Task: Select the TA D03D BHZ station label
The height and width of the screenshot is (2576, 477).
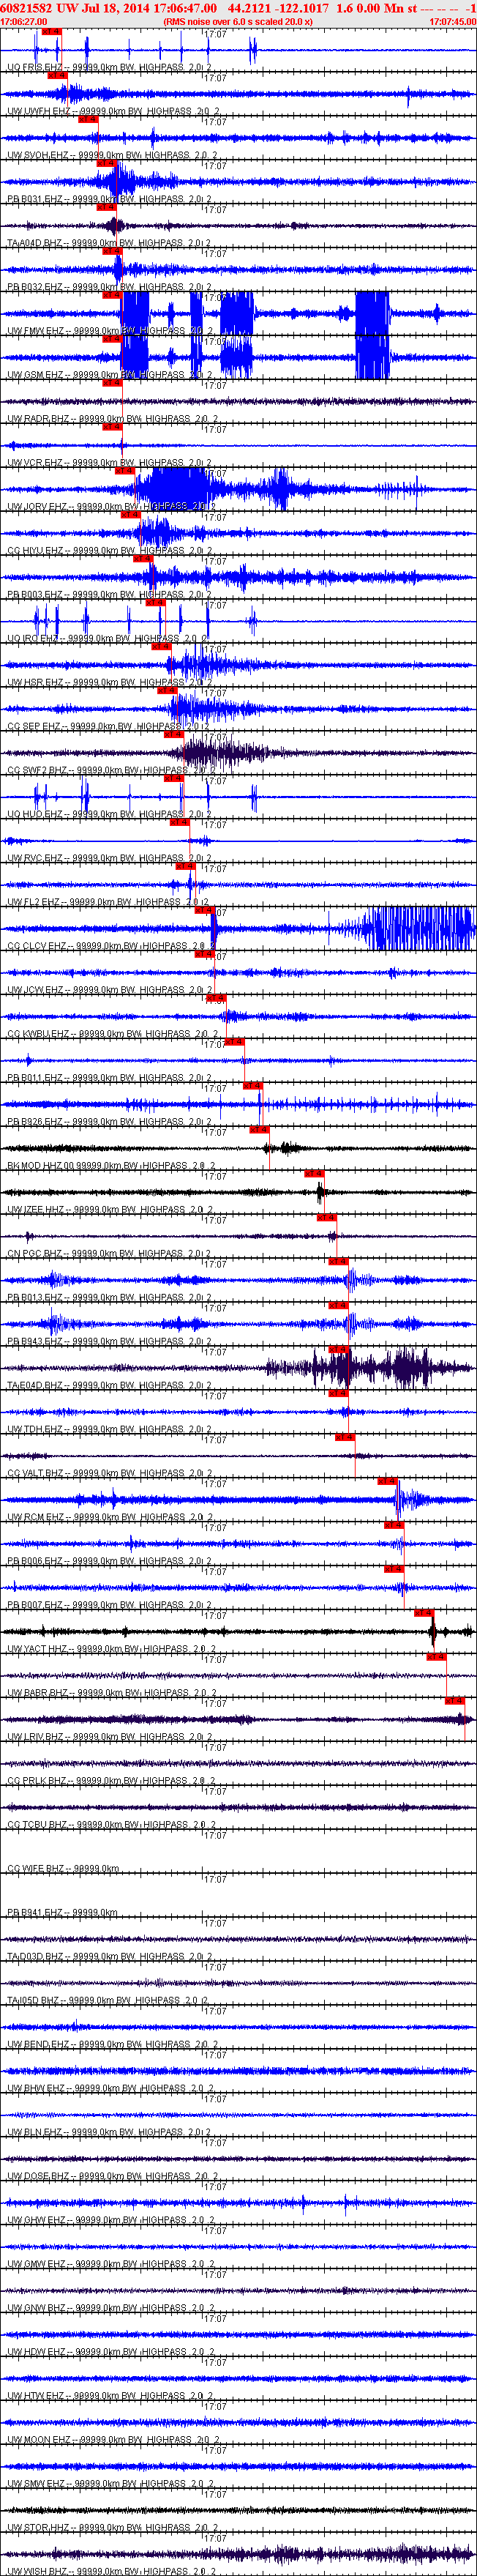Action: [x=36, y=1956]
